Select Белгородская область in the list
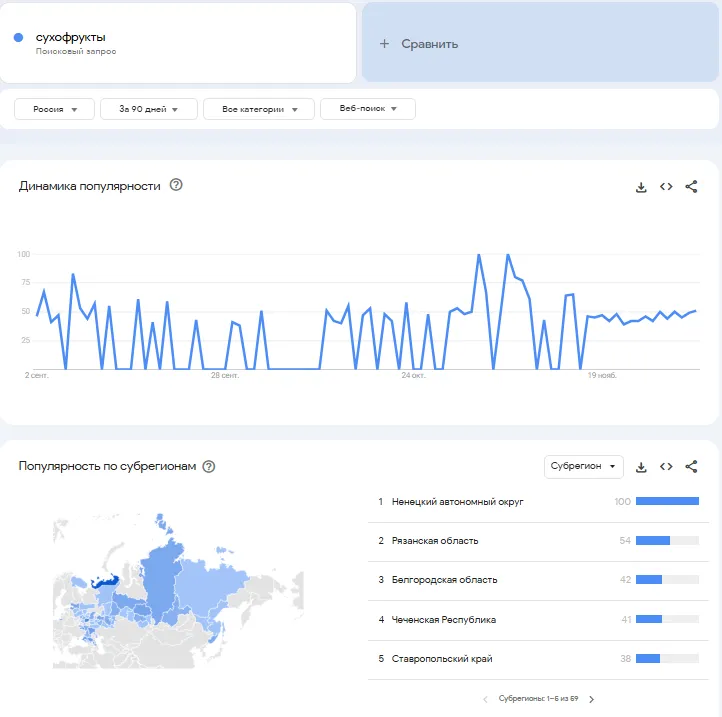722x717 pixels. (x=444, y=580)
